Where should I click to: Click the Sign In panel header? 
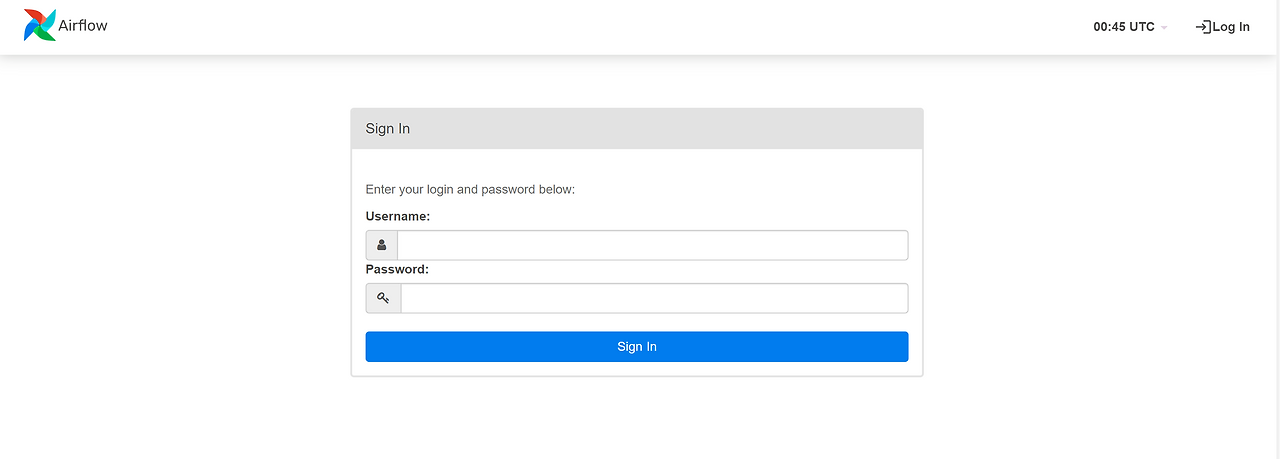tap(637, 129)
